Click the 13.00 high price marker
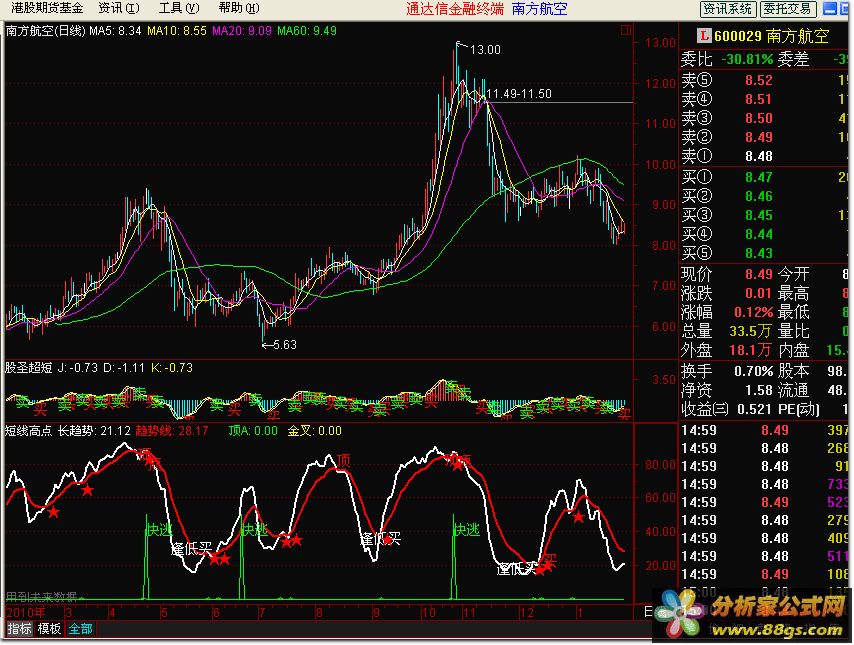The height and width of the screenshot is (645, 854). [x=485, y=50]
